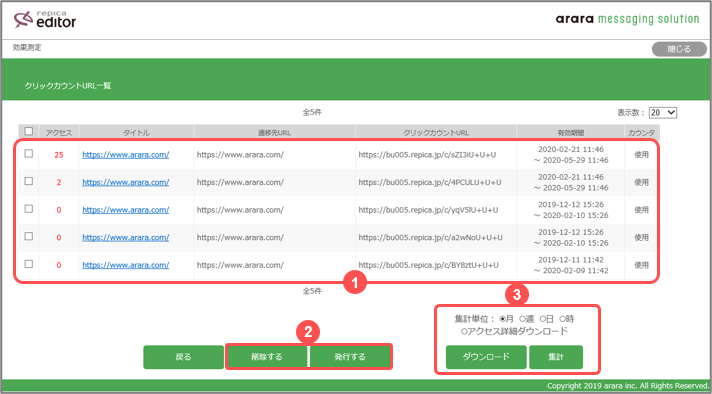Screen dimensions: 712x394
Task: Click the arara messaging solution logo
Action: pos(628,19)
